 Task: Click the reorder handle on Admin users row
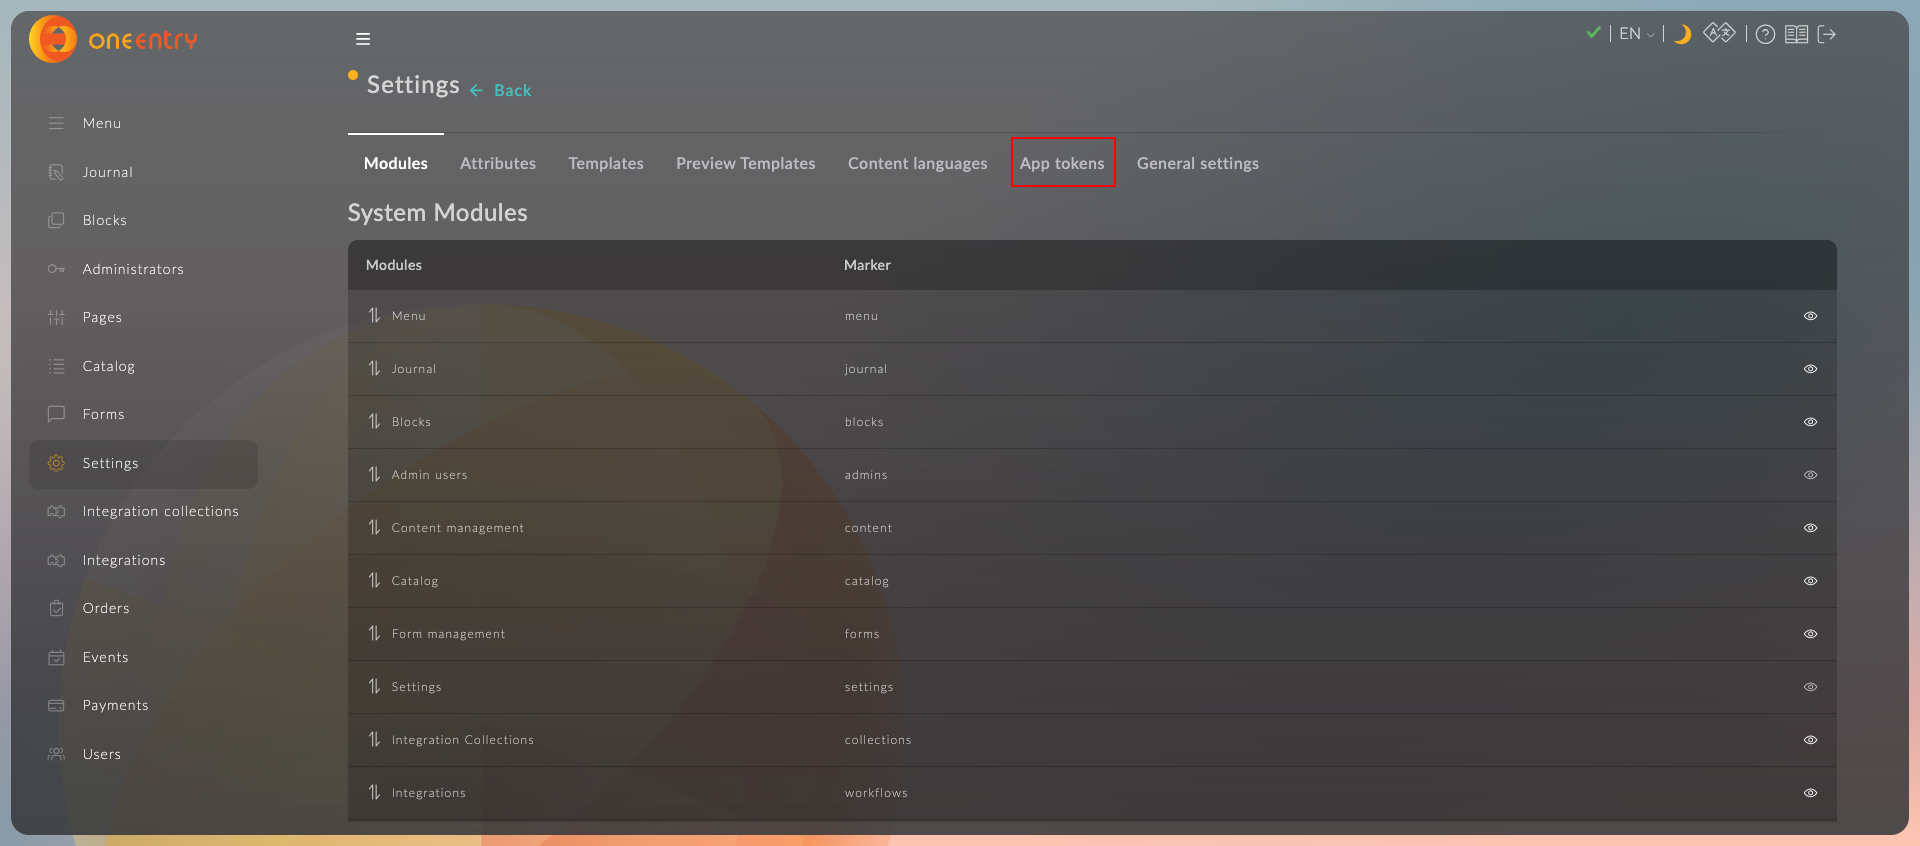click(374, 474)
